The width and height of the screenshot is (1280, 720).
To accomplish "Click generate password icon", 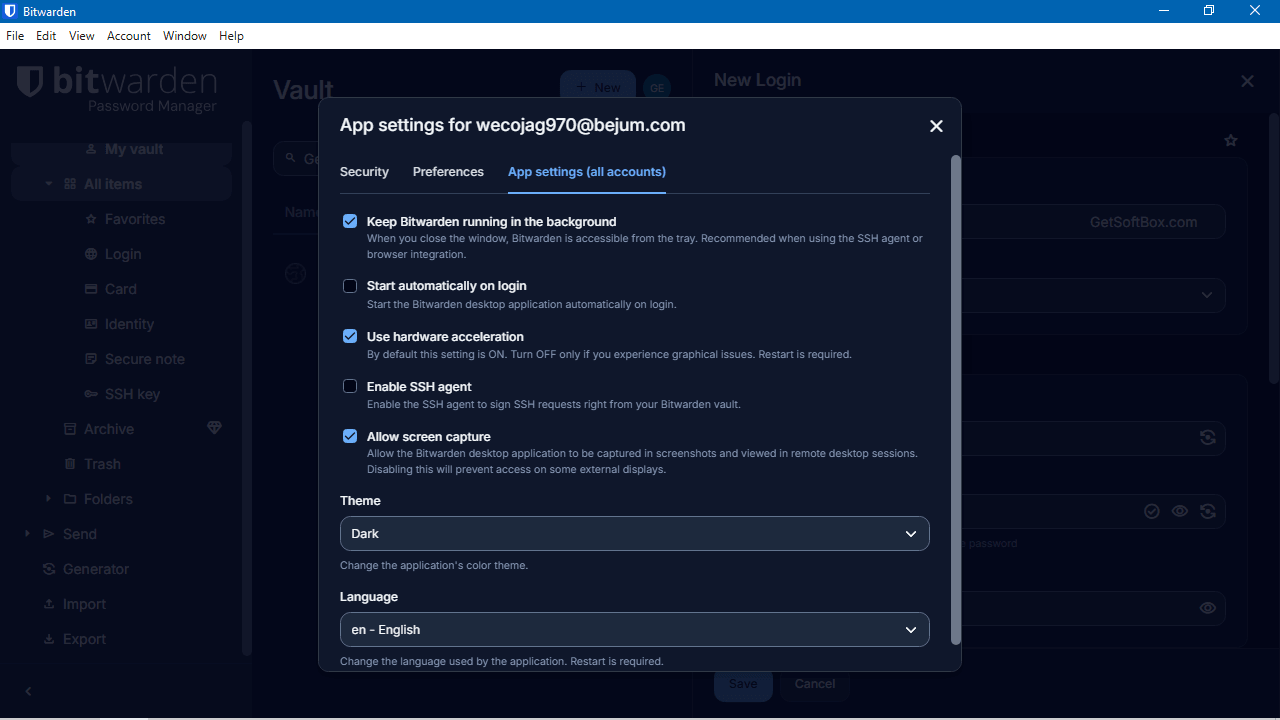I will click(1208, 511).
